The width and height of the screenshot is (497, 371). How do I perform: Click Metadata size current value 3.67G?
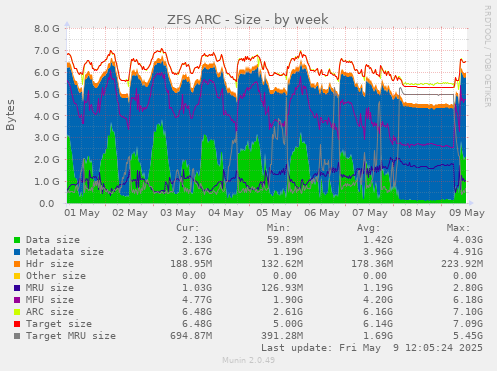coord(197,252)
